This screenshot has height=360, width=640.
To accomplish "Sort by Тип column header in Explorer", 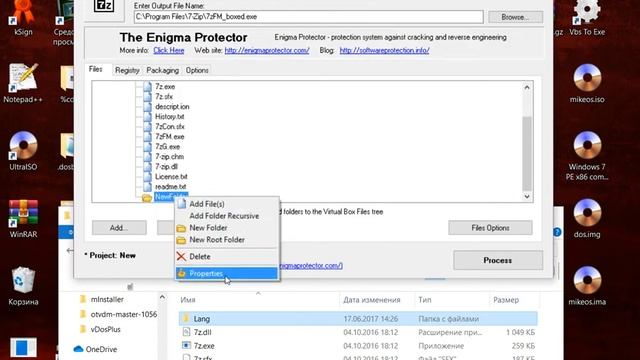I will click(451, 300).
